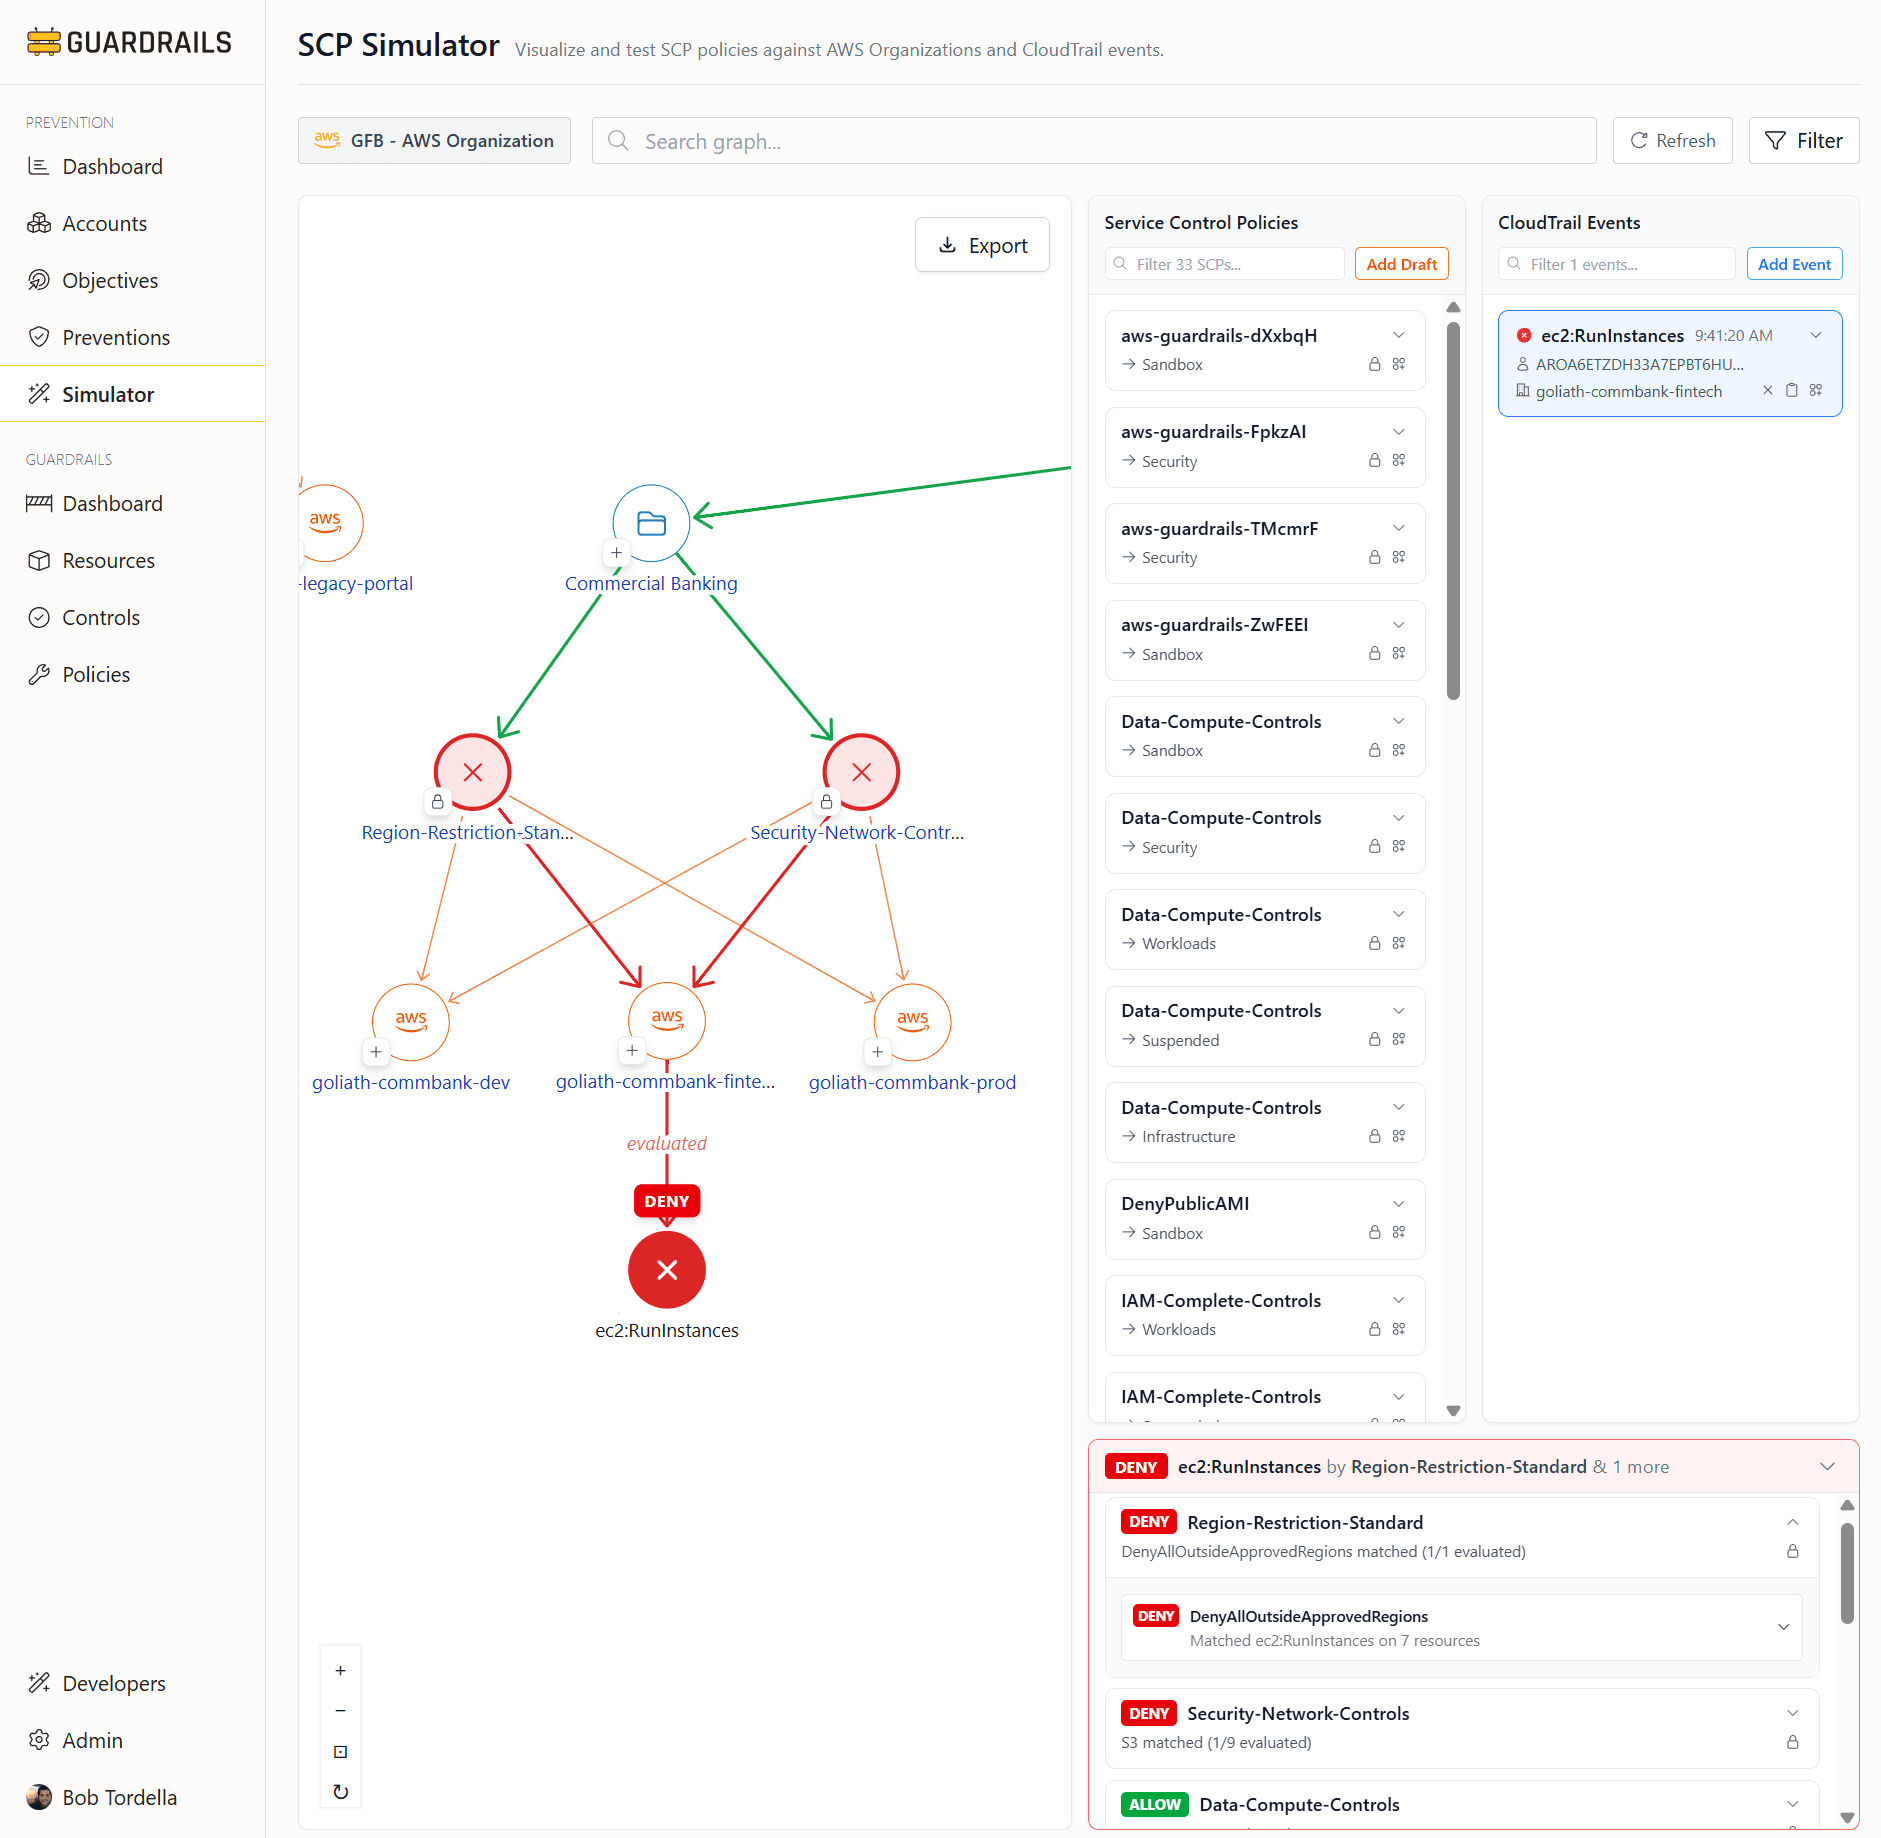1881x1838 pixels.
Task: Click the Add Draft button
Action: click(1401, 264)
